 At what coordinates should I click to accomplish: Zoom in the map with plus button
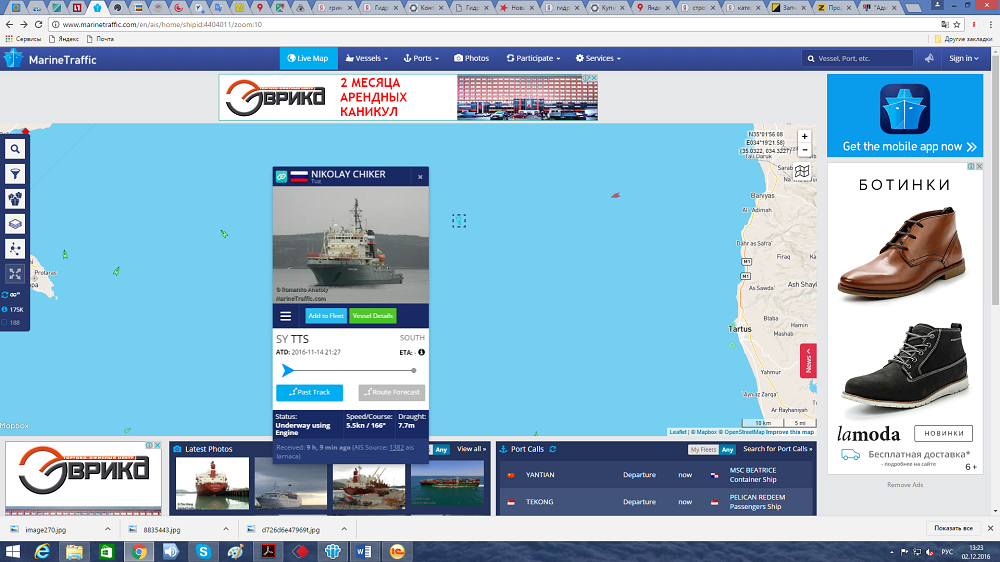[x=804, y=137]
